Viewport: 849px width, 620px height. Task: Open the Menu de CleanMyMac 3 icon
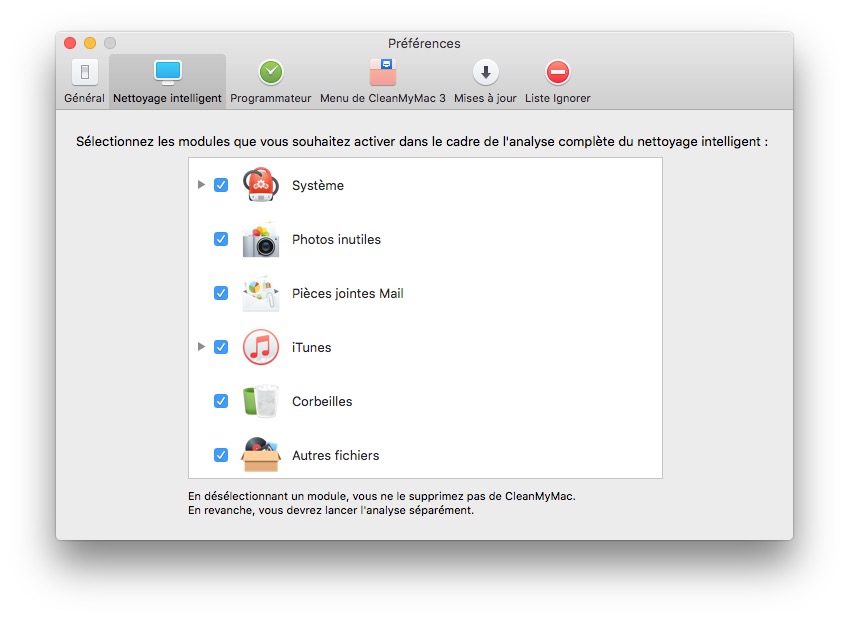(x=383, y=72)
